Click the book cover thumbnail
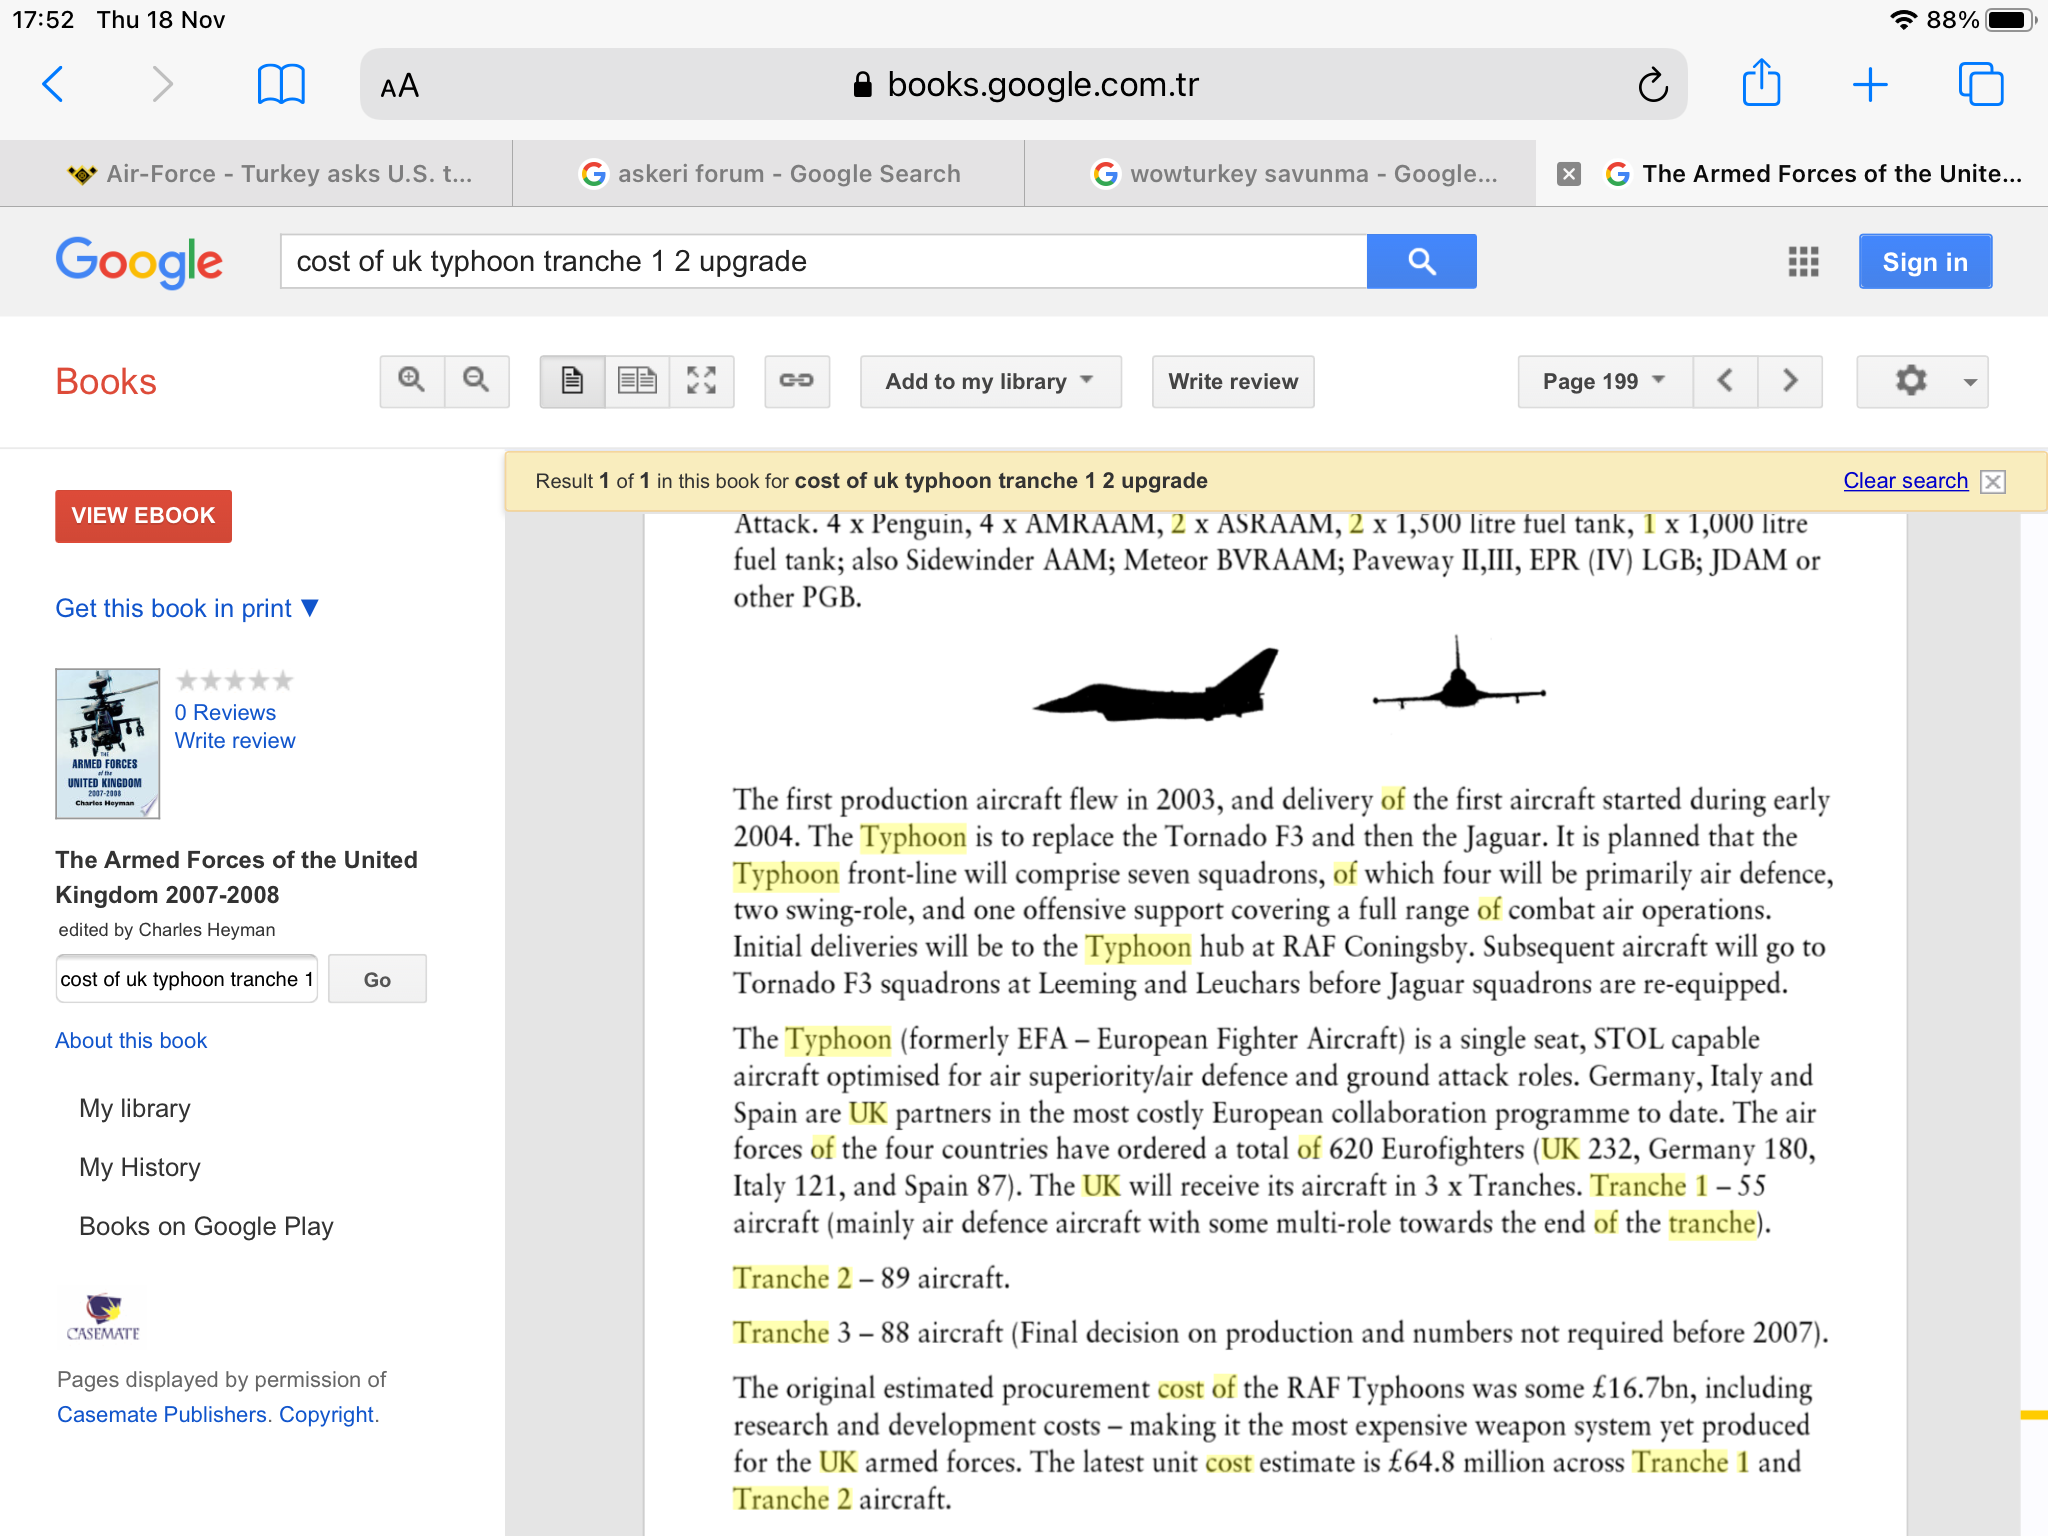2048x1536 pixels. pos(107,743)
